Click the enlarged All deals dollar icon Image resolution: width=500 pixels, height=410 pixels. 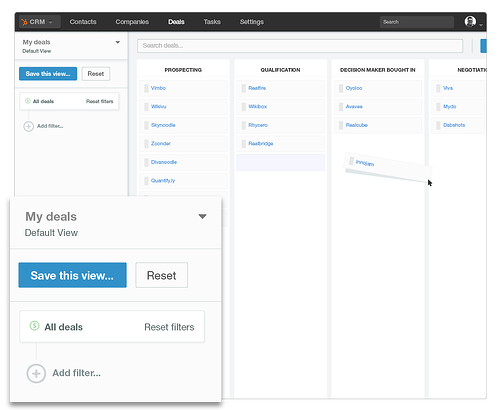(34, 326)
